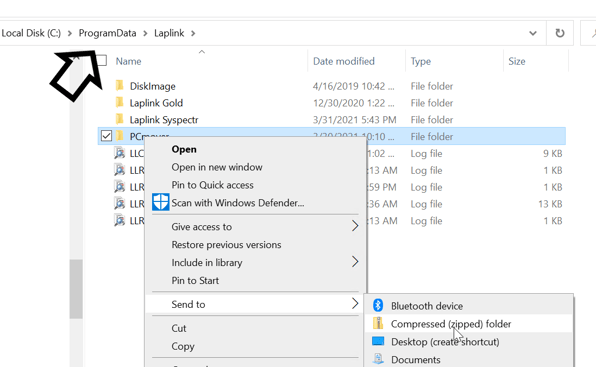Tick the select-all checkbox next to Name

(x=101, y=61)
